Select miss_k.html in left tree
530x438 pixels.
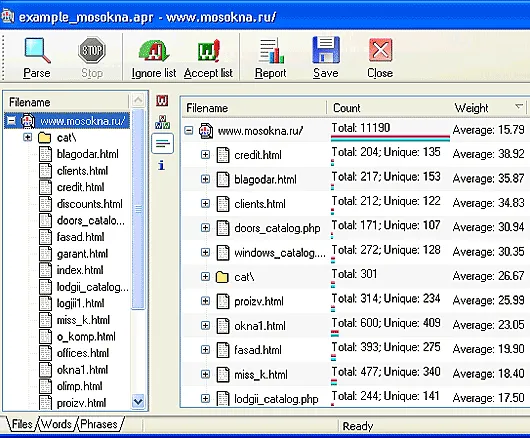coord(83,320)
